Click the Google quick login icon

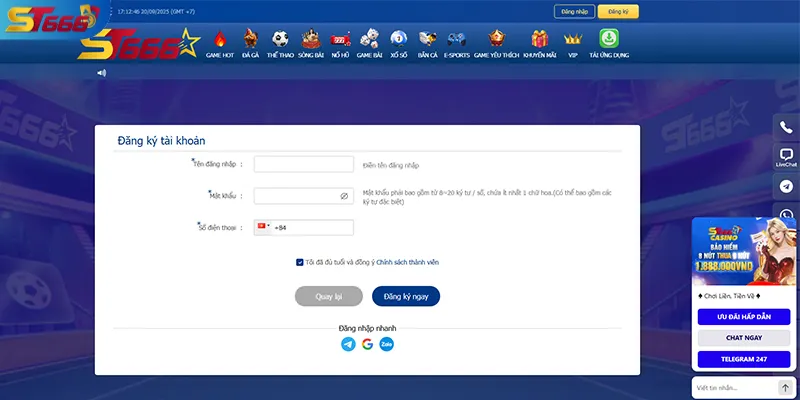pos(367,344)
